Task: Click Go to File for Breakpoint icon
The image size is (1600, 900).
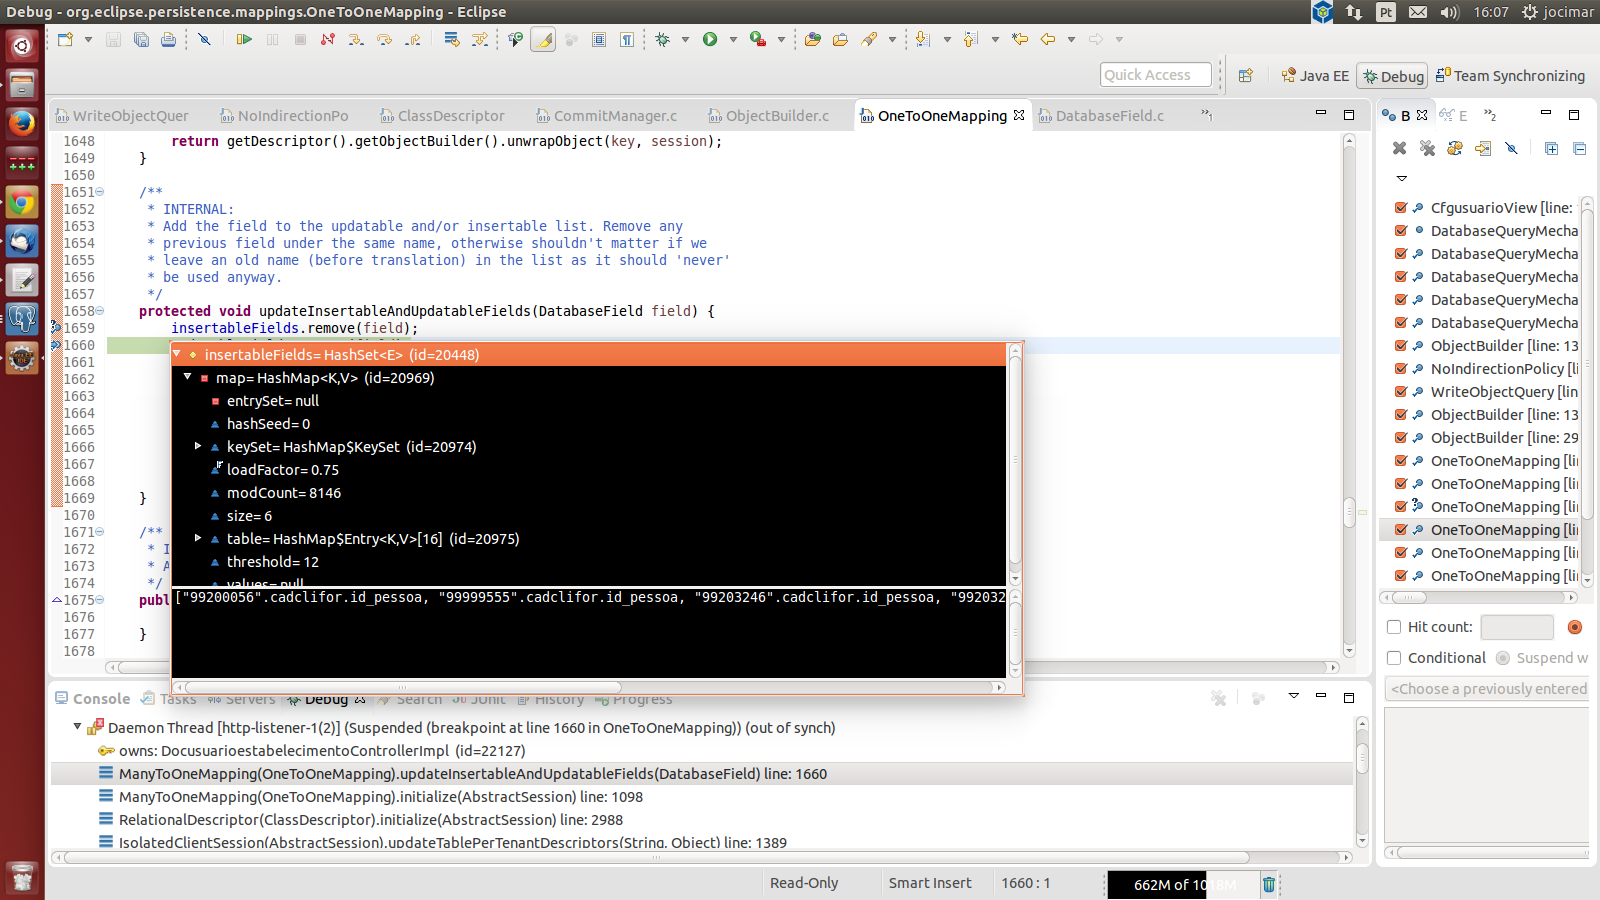Action: coord(1483,148)
